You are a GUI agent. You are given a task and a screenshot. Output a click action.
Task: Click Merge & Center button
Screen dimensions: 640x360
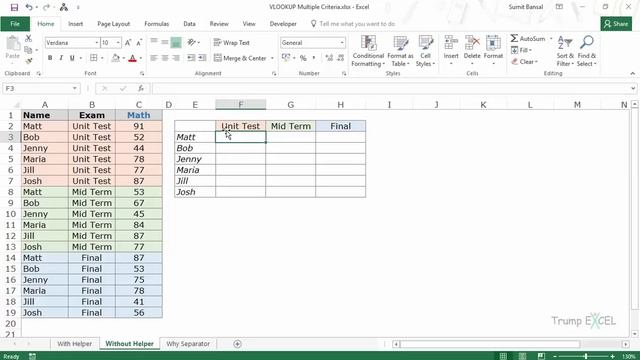[x=240, y=58]
